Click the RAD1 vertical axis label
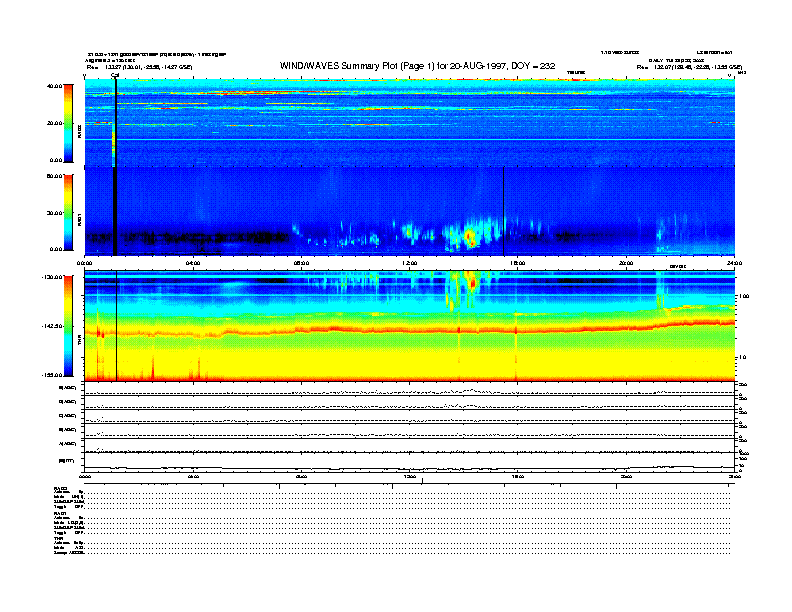This screenshot has height=612, width=792. 79,220
